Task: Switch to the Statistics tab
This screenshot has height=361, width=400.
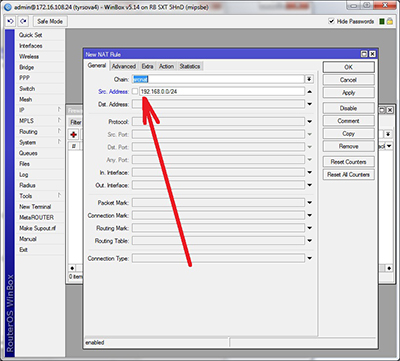Action: pyautogui.click(x=190, y=66)
